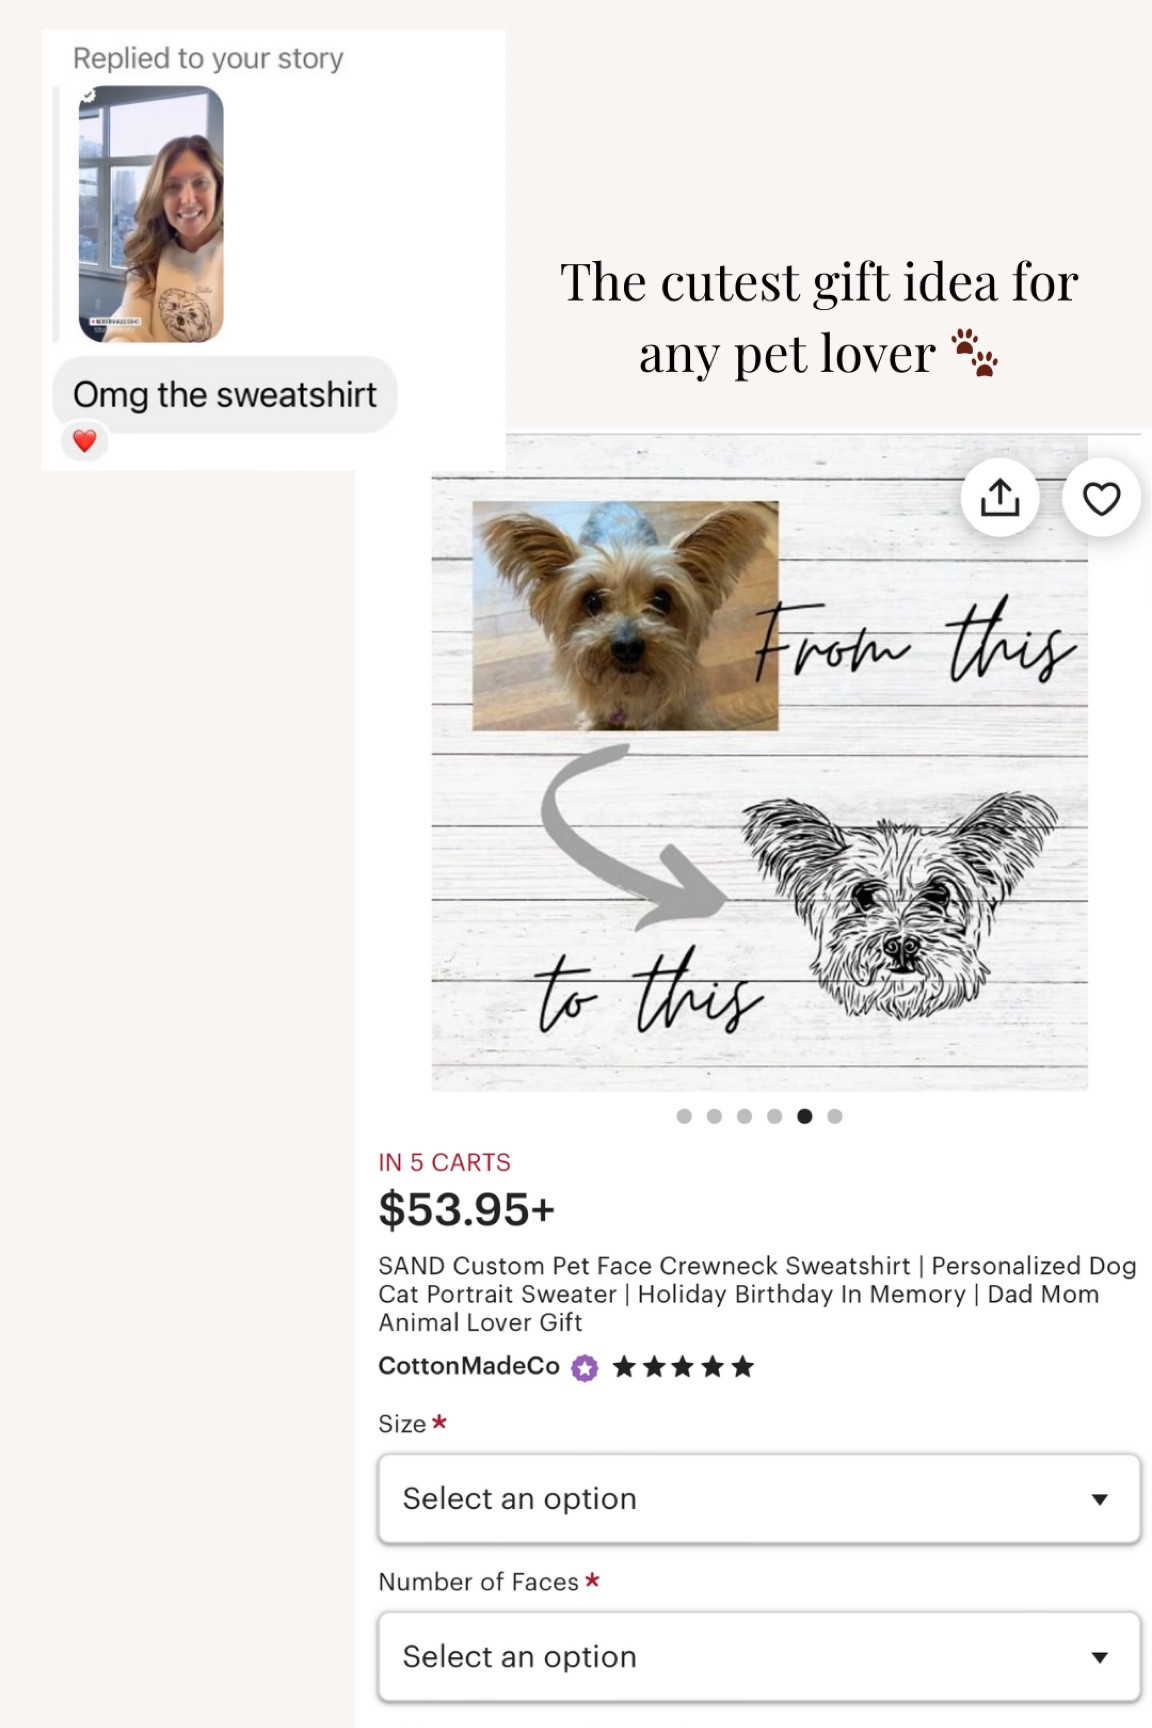1152x1728 pixels.
Task: Click the Size dropdown arrow
Action: click(1099, 1499)
